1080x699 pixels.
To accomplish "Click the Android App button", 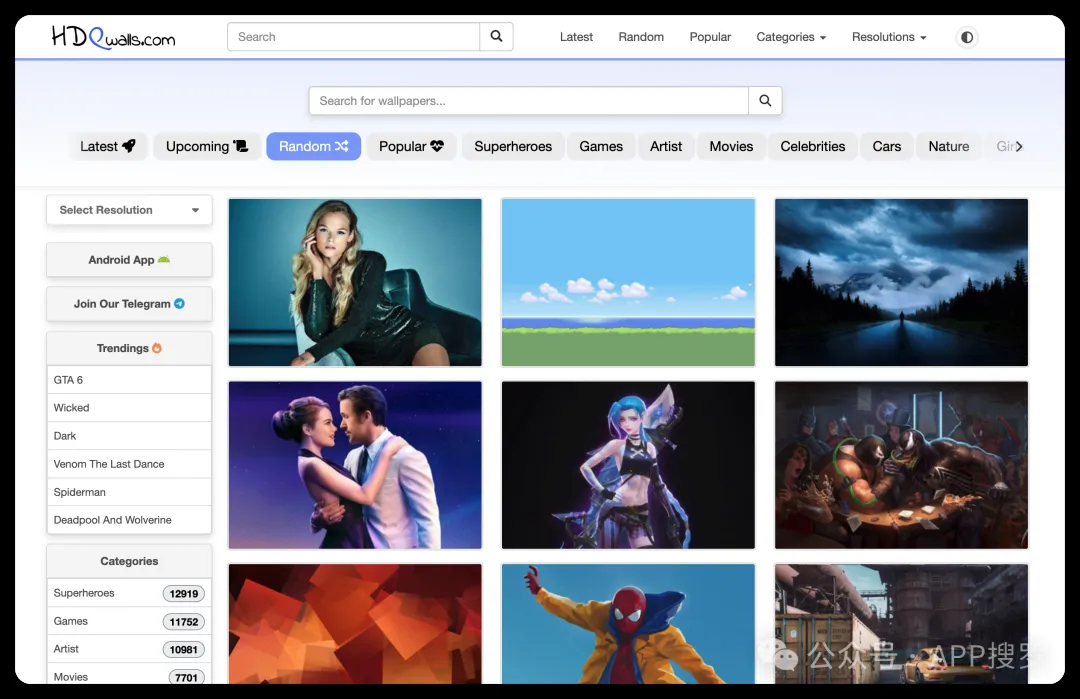I will (x=129, y=260).
